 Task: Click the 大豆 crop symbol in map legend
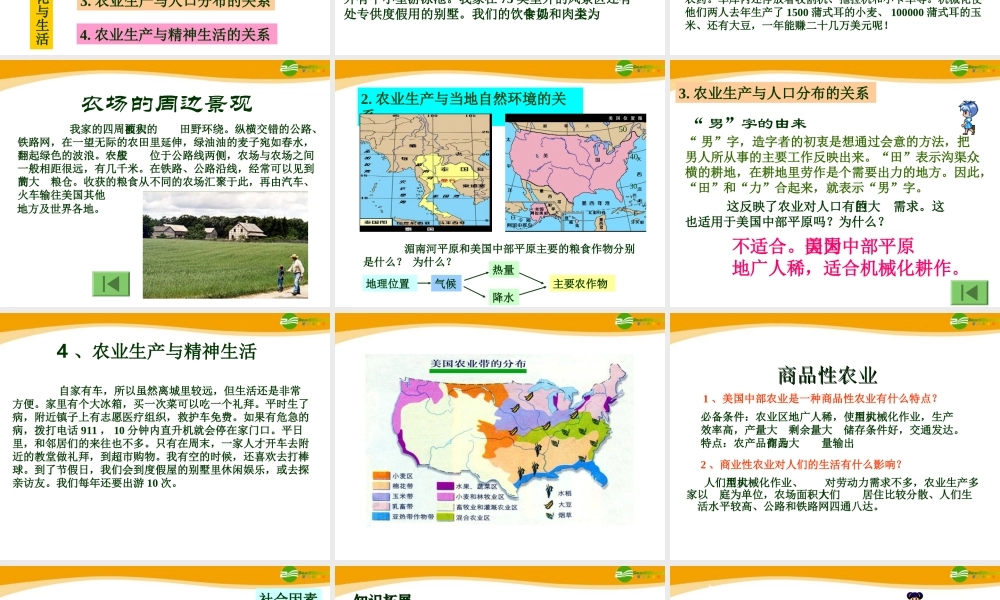click(548, 504)
